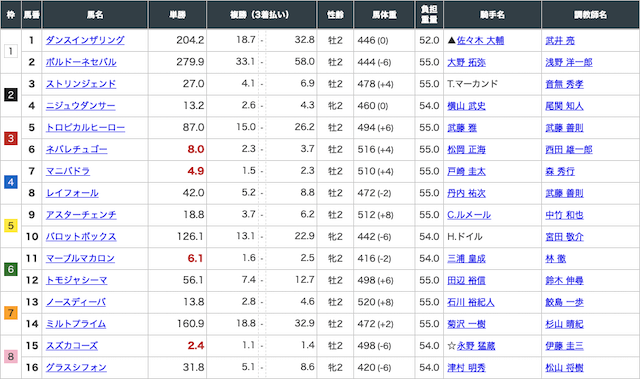Click trainer 中竹 和也 link

tap(564, 215)
